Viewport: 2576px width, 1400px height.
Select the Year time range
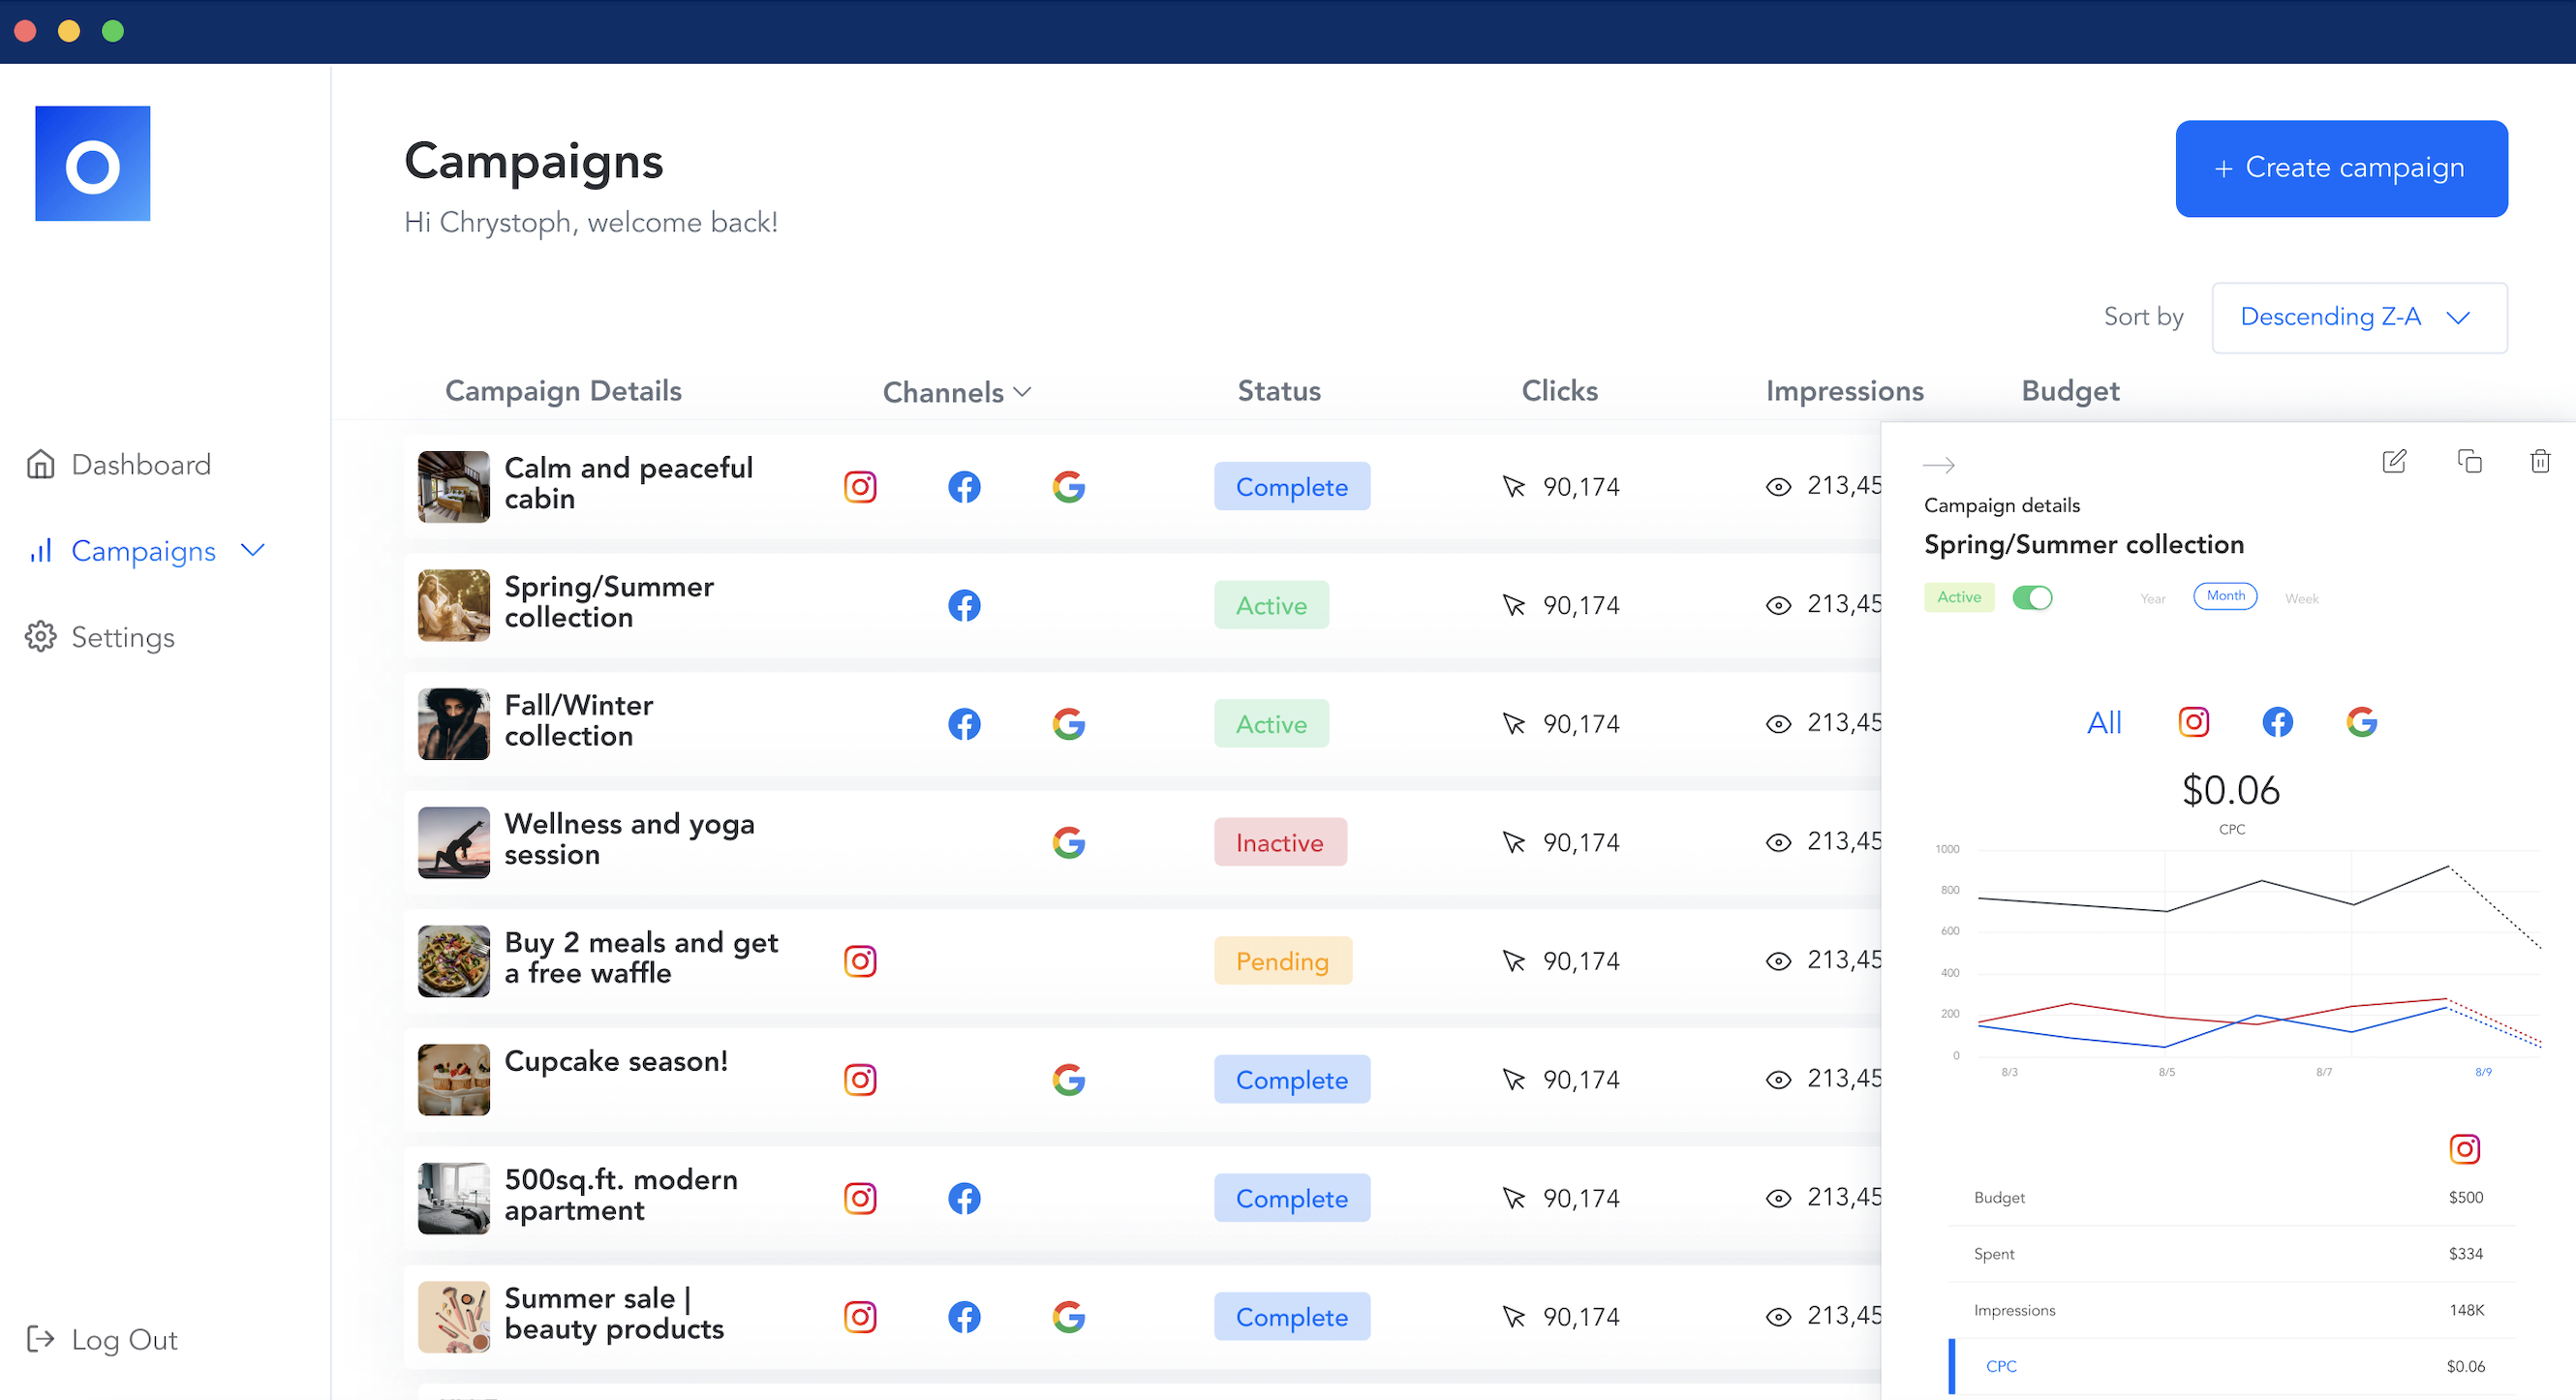click(2152, 599)
